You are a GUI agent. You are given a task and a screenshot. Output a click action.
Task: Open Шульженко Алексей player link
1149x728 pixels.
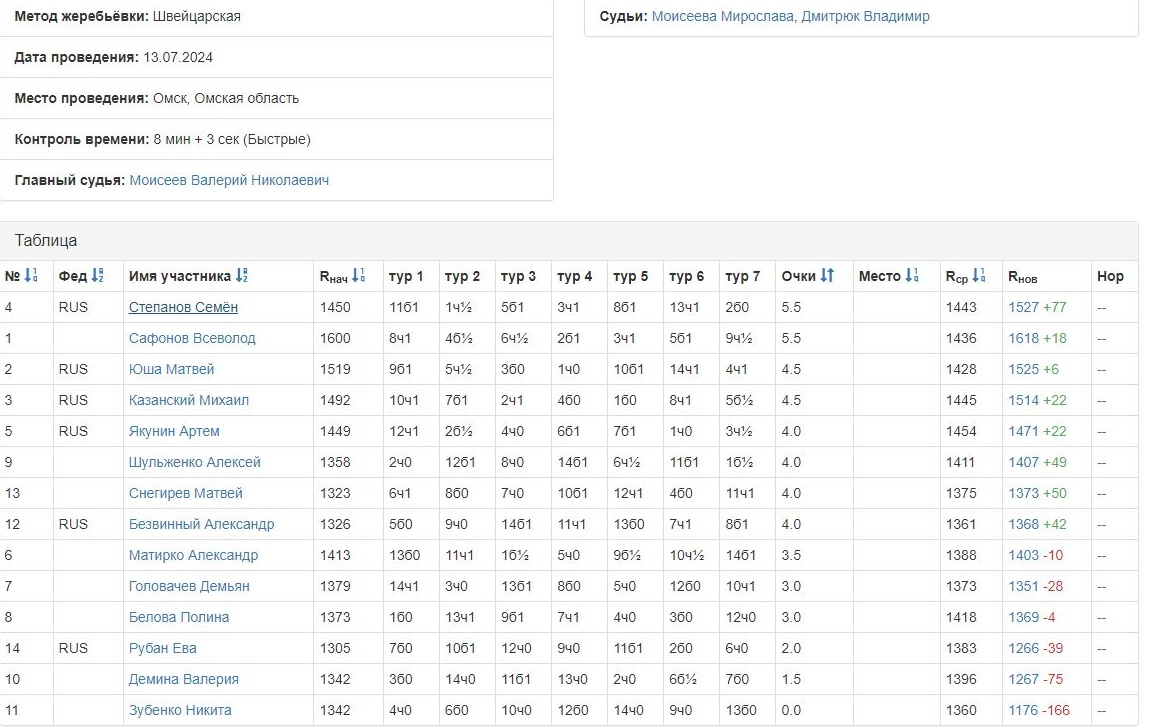[x=194, y=462]
